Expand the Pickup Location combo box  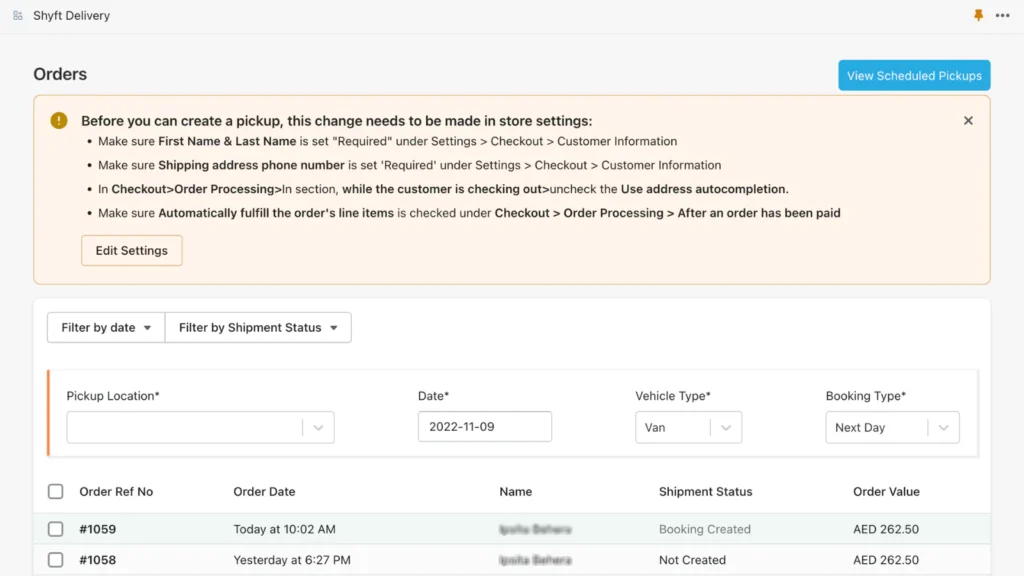pyautogui.click(x=200, y=427)
